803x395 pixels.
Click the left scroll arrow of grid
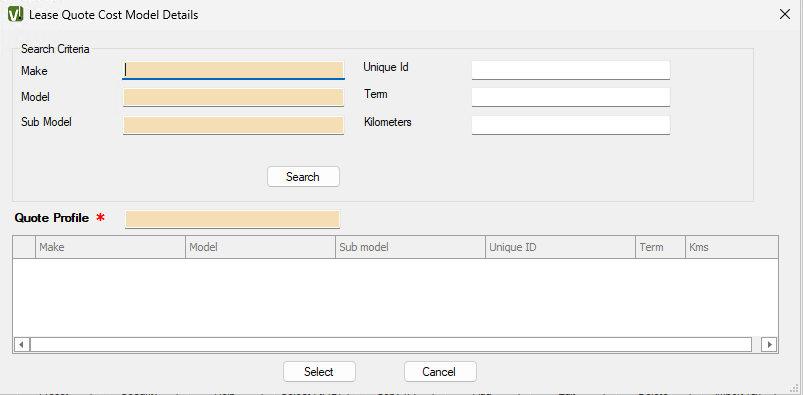point(21,344)
